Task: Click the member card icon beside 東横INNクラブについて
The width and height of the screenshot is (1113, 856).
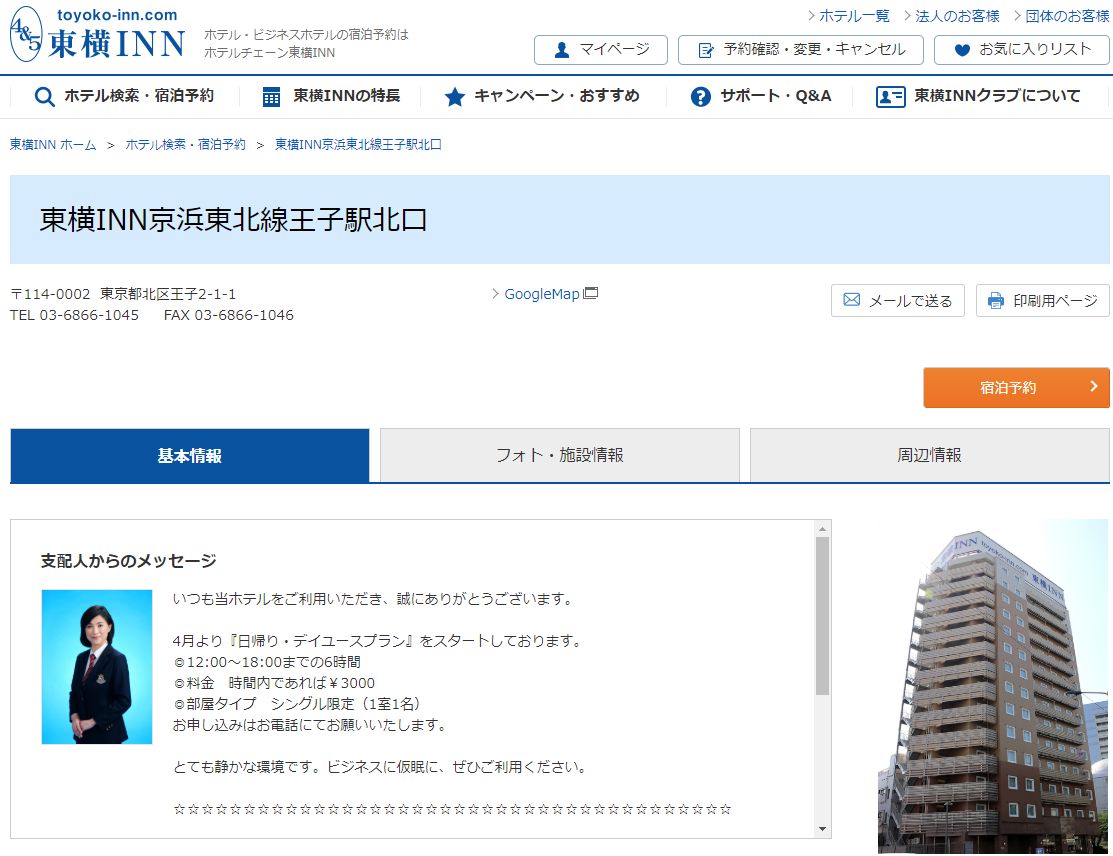Action: tap(890, 97)
